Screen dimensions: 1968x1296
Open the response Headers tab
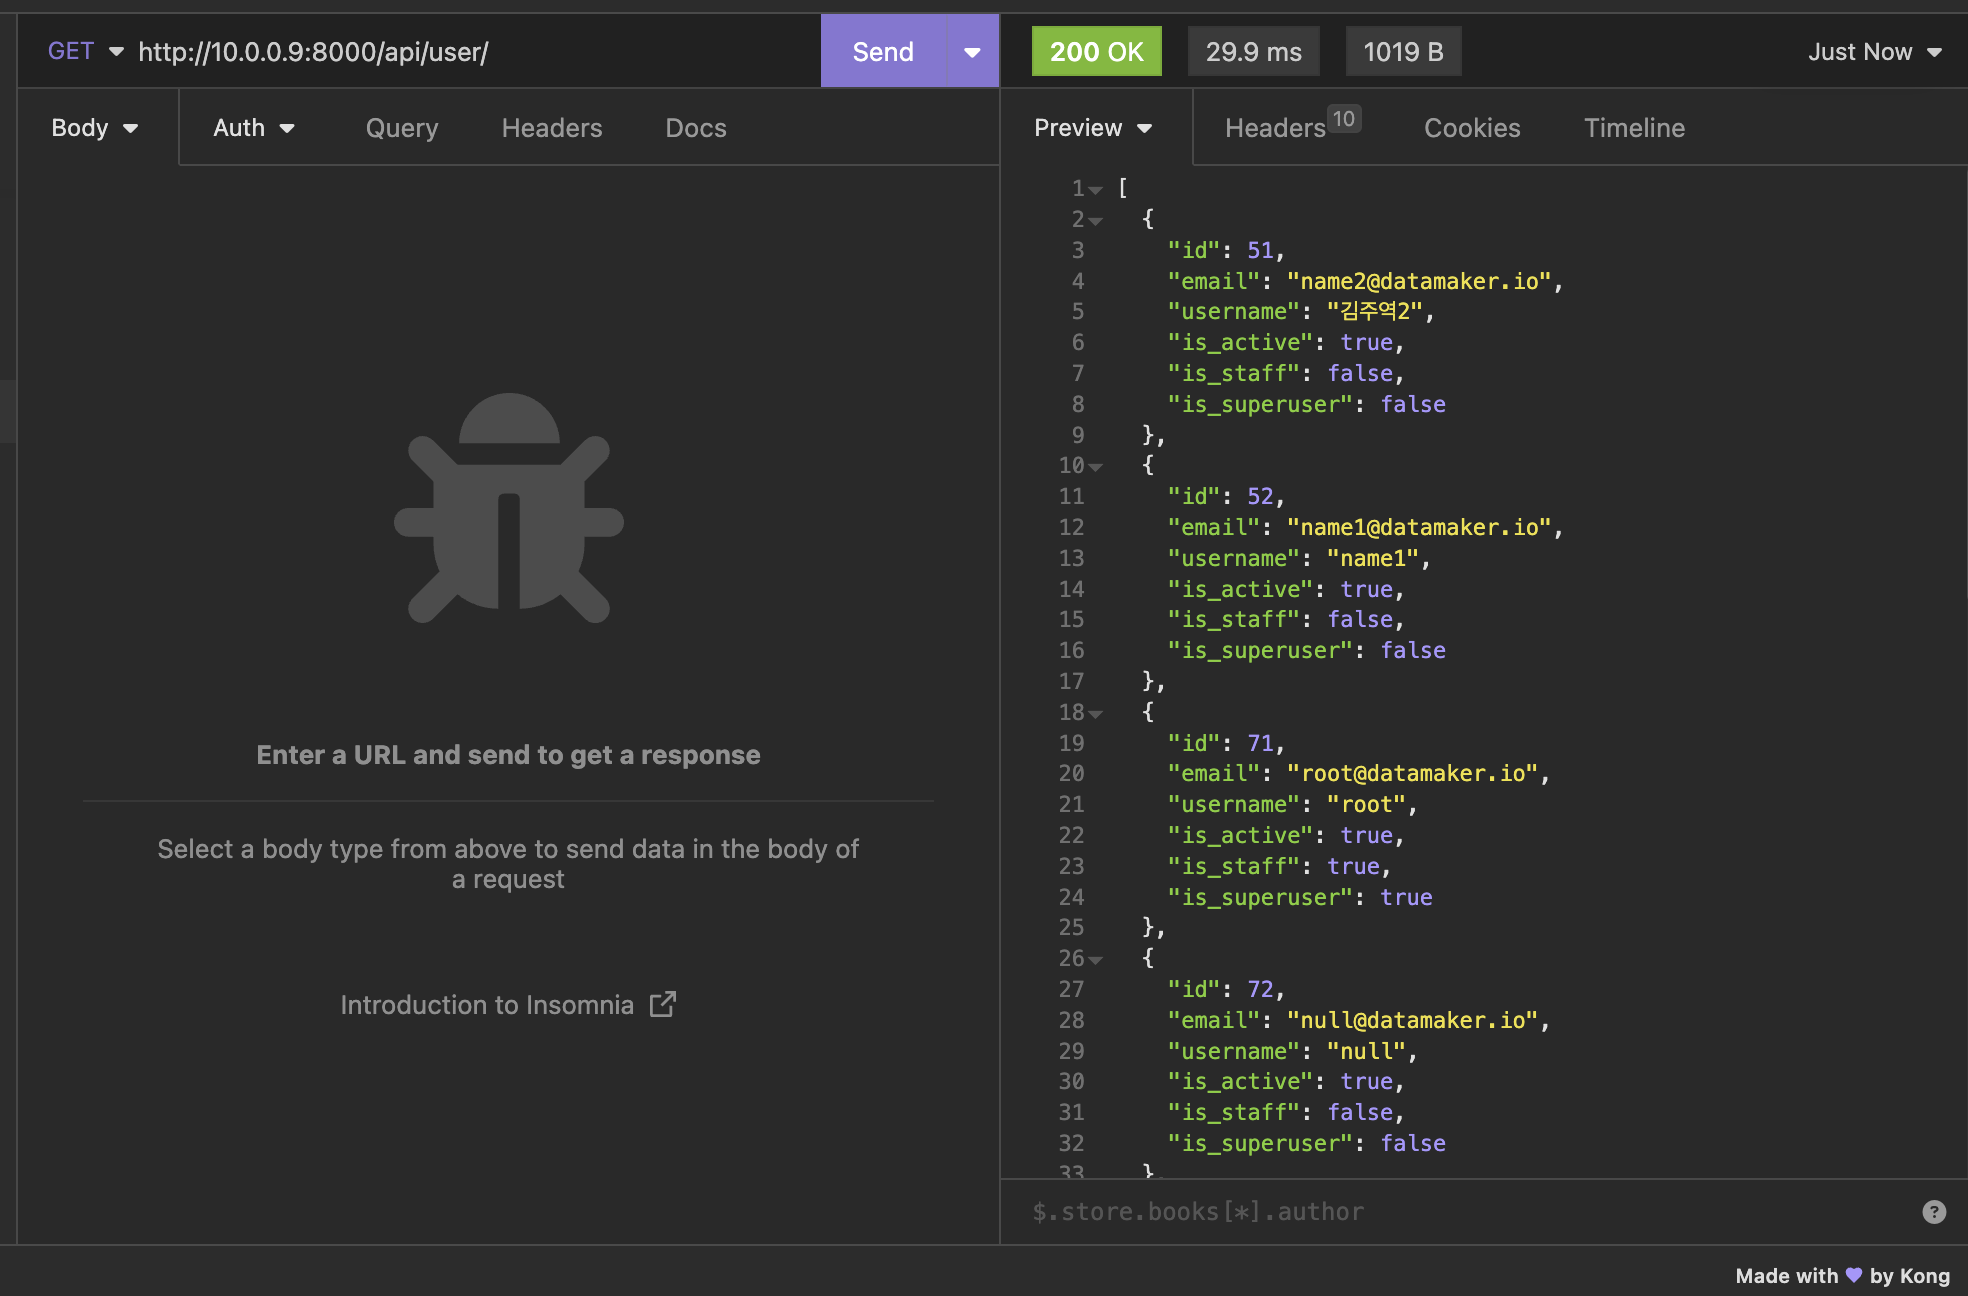coord(1276,128)
